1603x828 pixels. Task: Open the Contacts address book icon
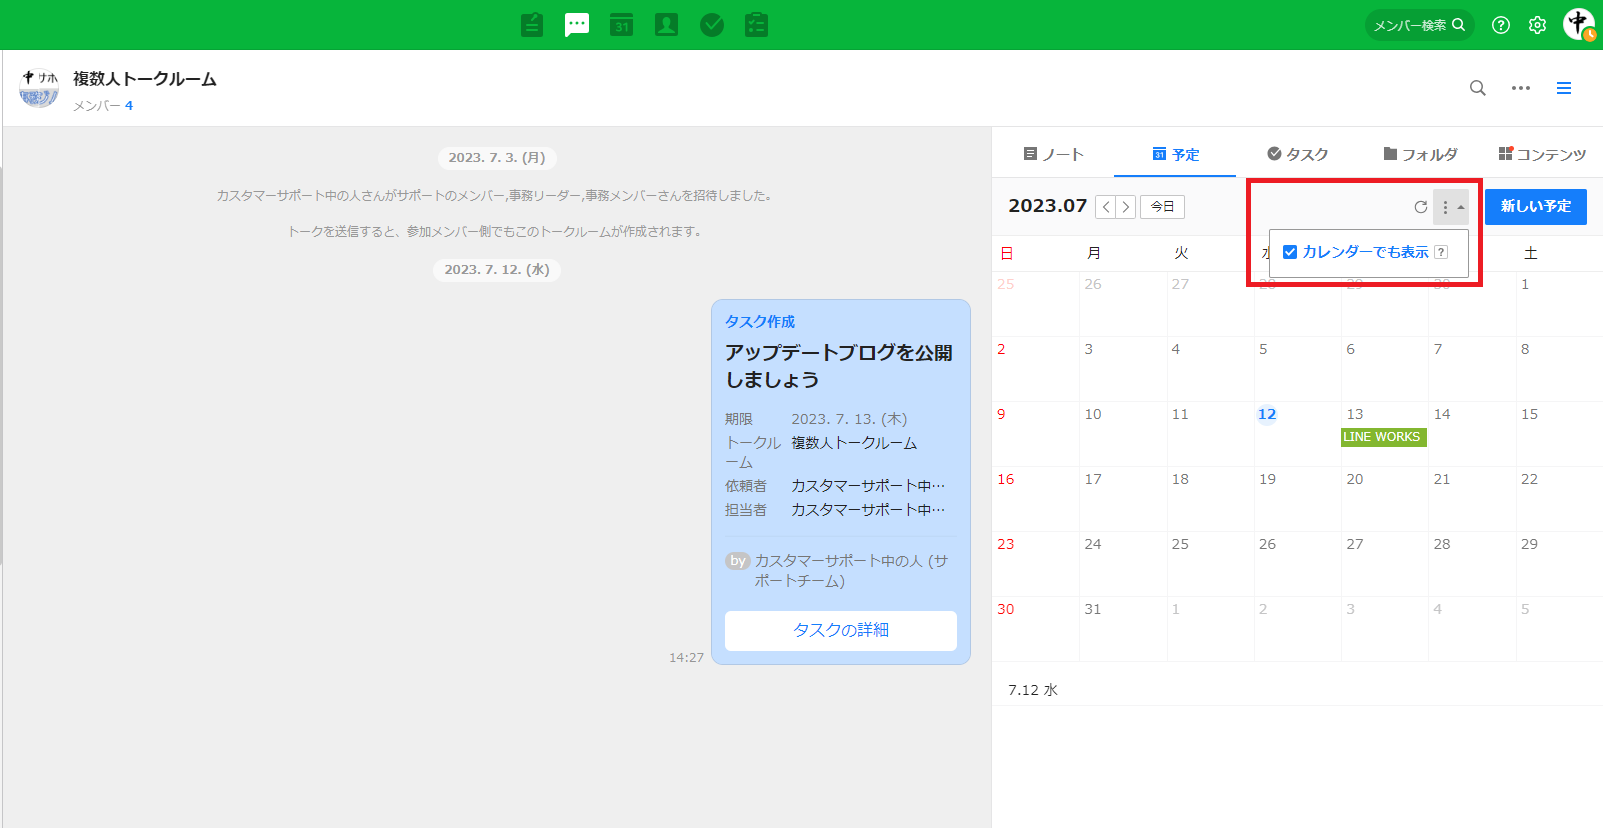pos(666,25)
